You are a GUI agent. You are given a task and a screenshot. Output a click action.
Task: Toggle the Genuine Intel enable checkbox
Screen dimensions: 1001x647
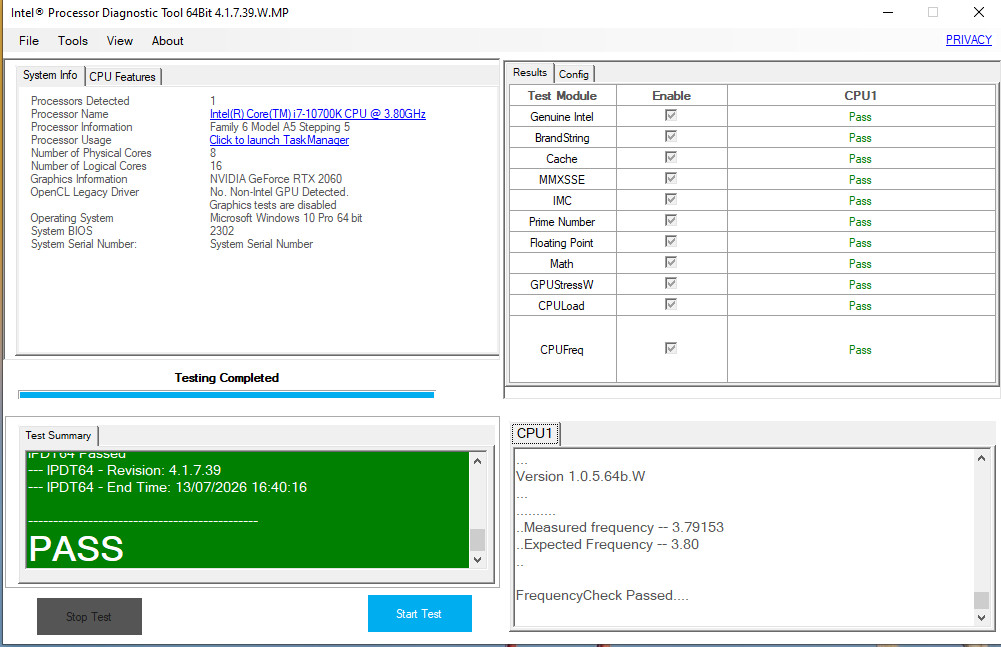click(671, 116)
